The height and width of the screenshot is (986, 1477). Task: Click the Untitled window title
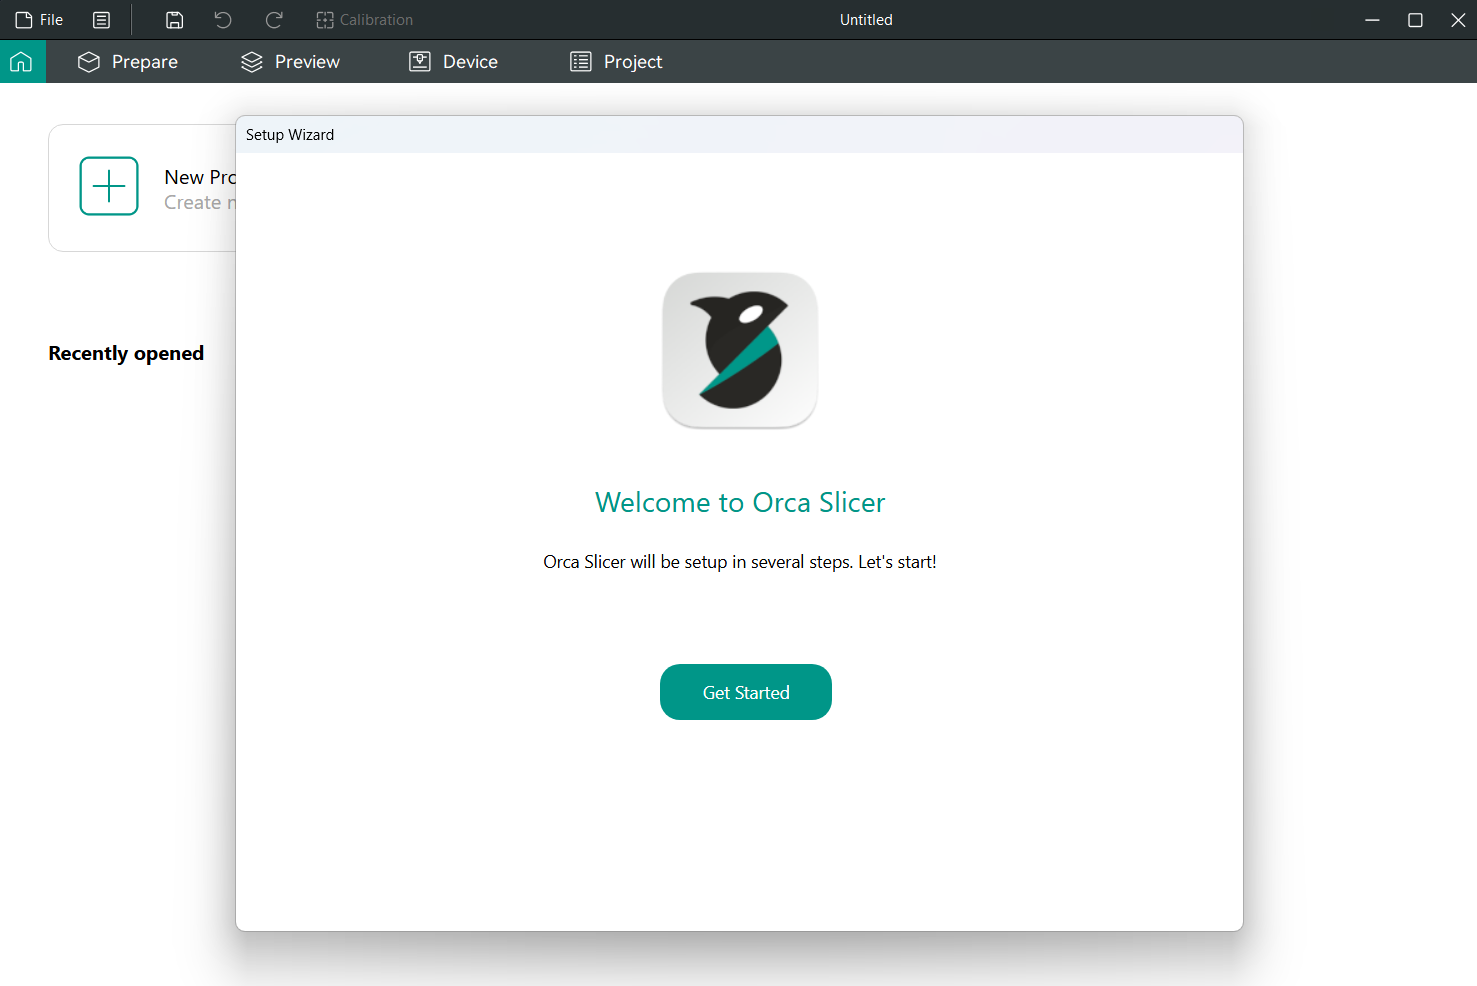(866, 20)
